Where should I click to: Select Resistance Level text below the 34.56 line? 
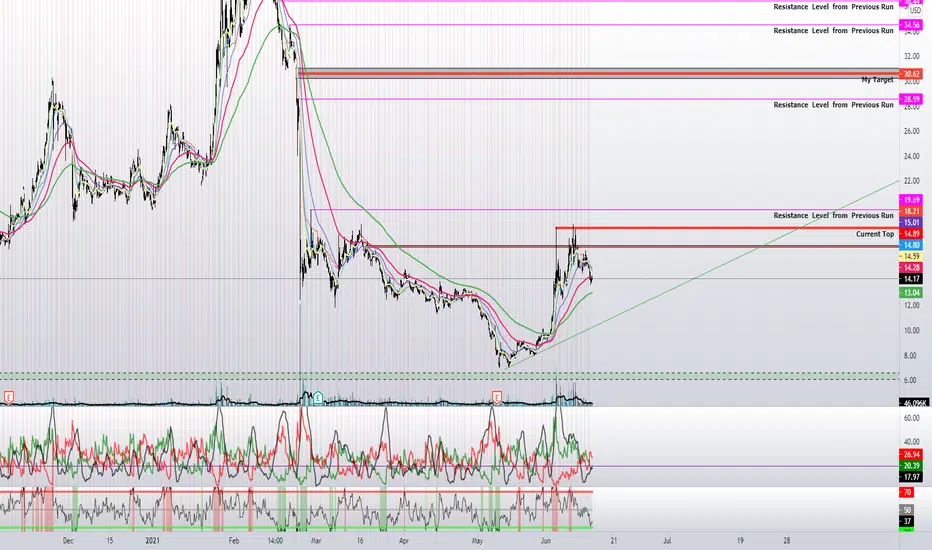tap(833, 30)
